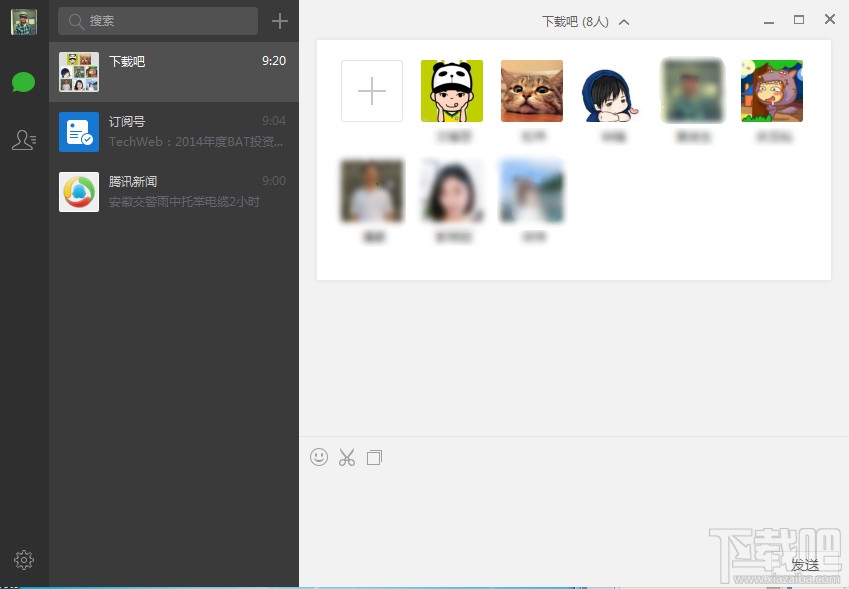This screenshot has height=589, width=849.
Task: Open the 订阅号 conversation
Action: (x=174, y=130)
